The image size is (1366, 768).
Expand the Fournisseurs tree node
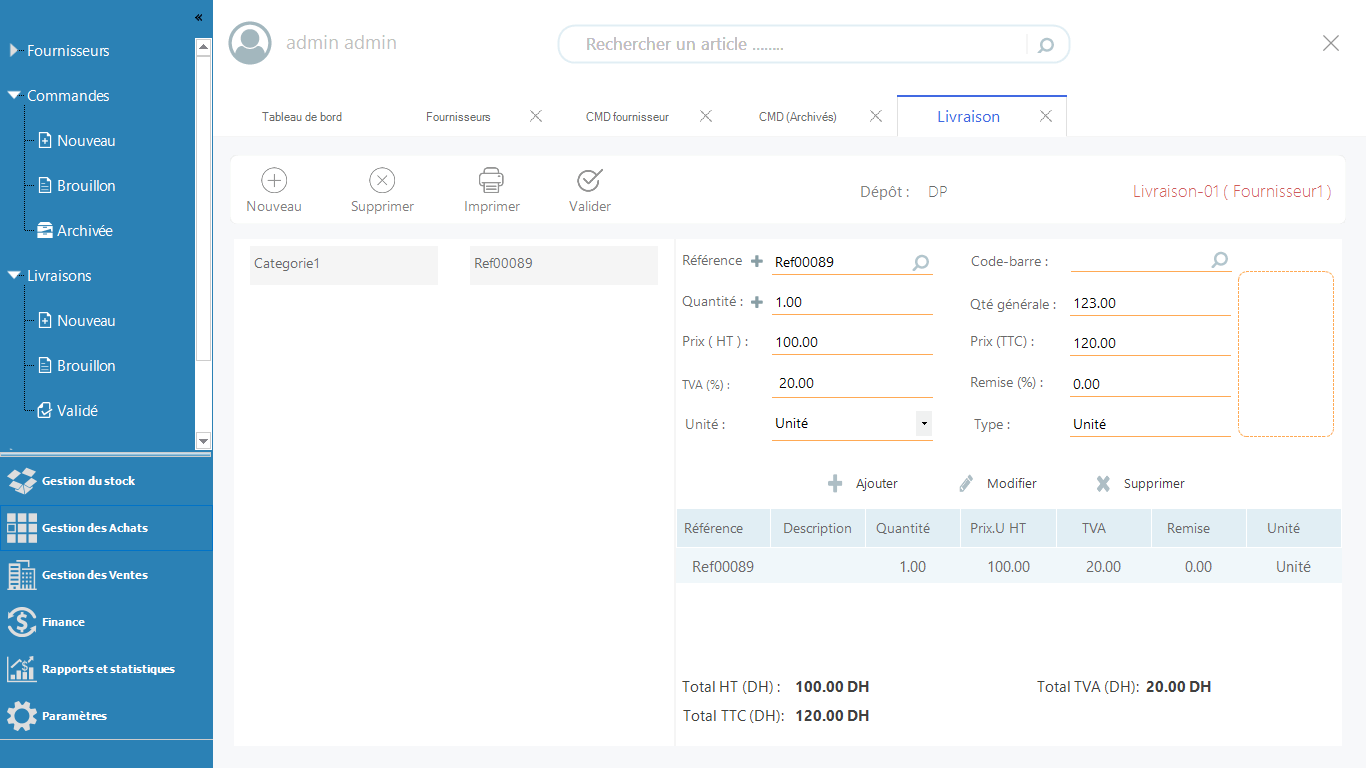pyautogui.click(x=14, y=50)
